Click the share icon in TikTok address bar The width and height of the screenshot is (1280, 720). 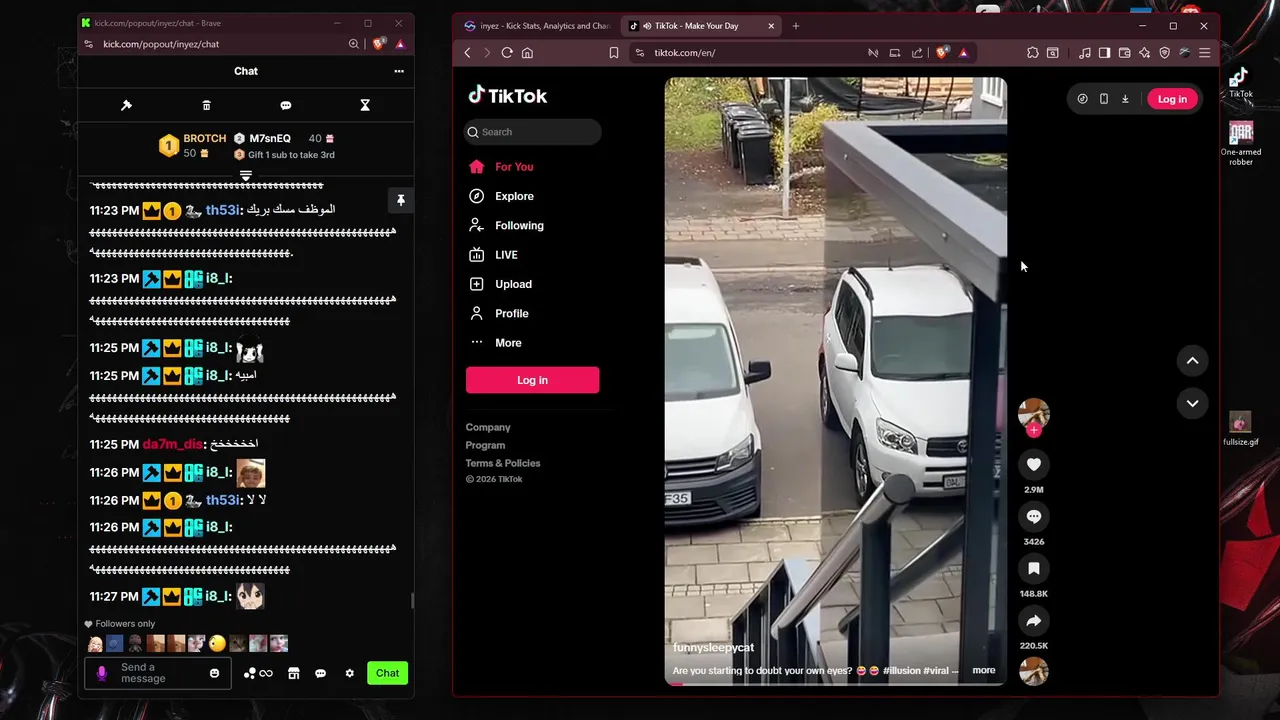tap(917, 53)
